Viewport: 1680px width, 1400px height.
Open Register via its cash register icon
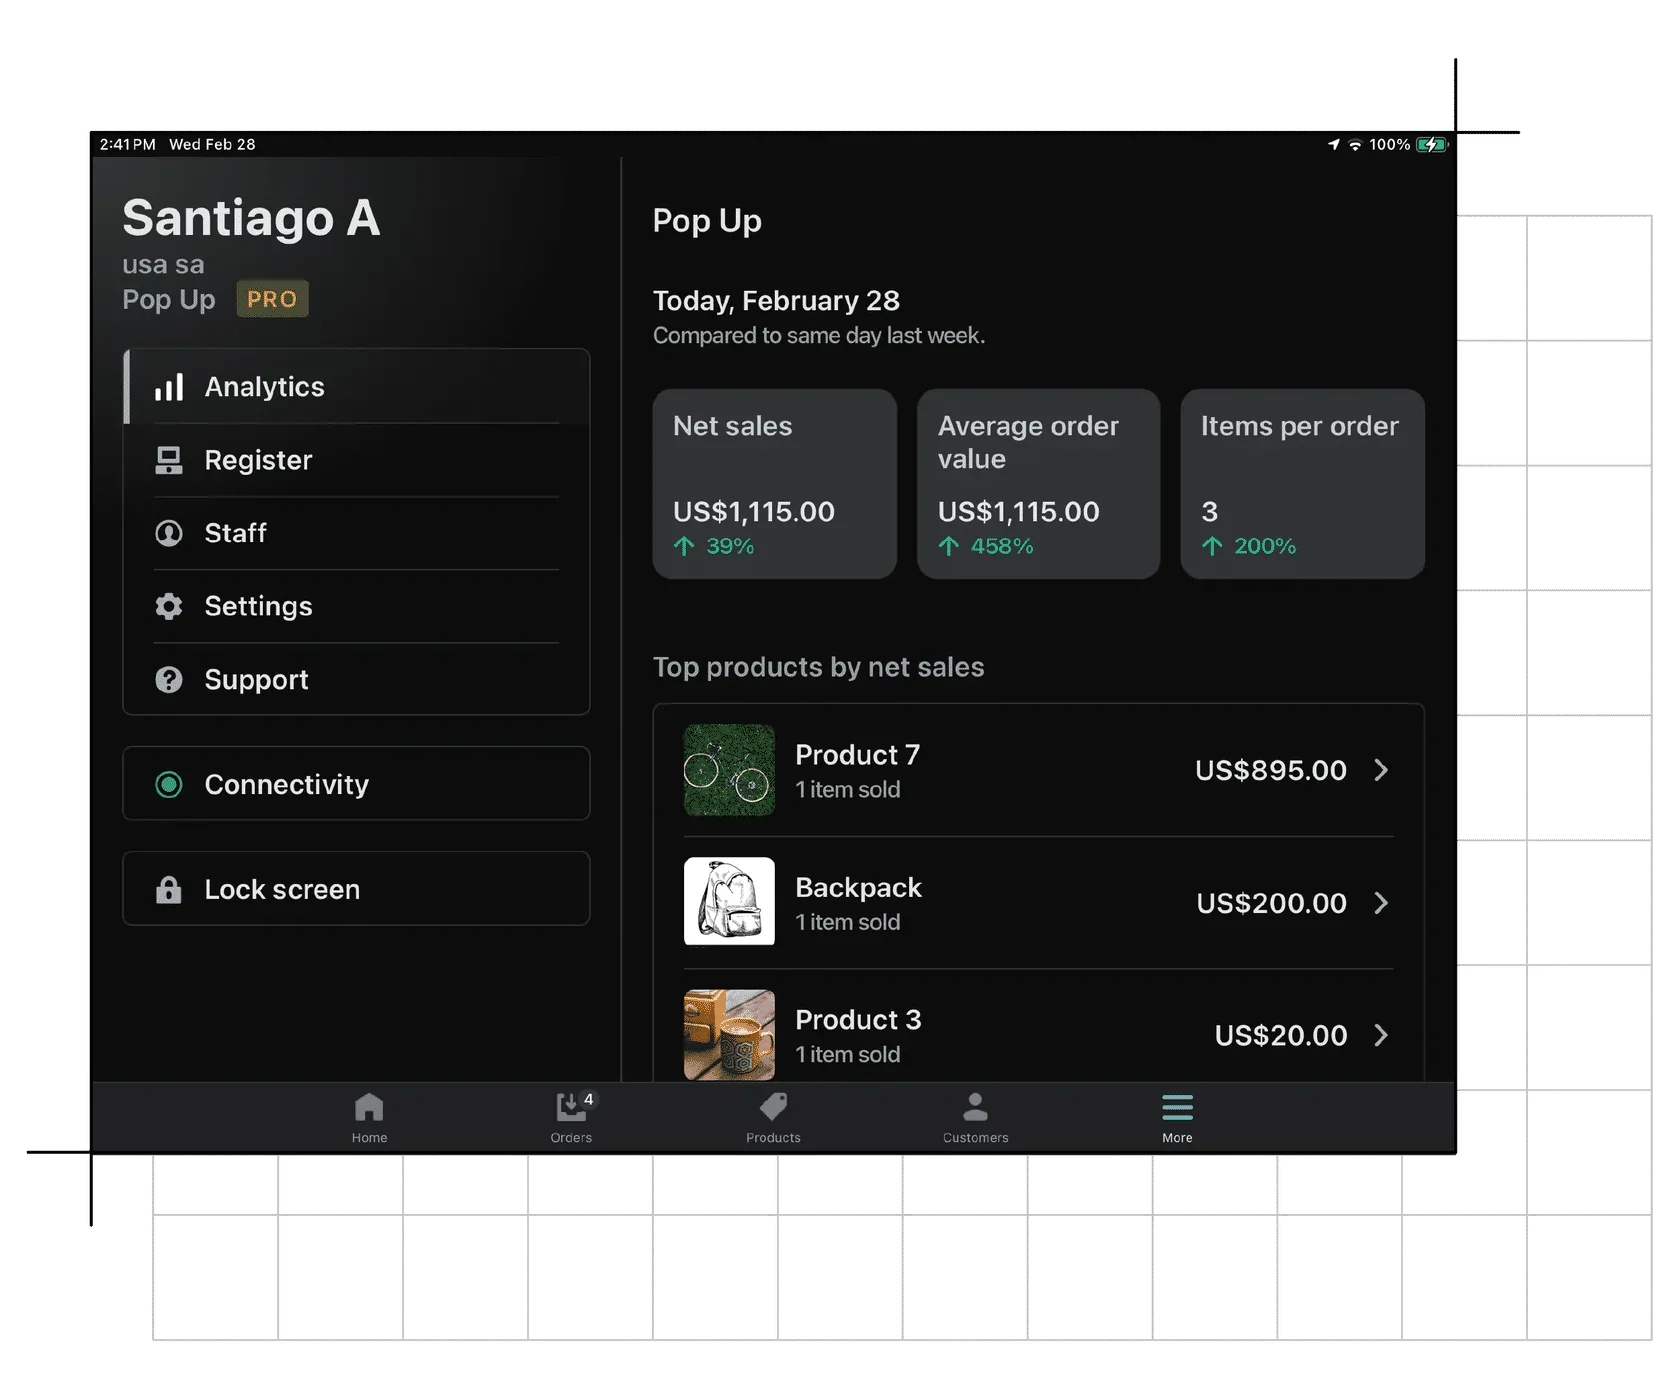tap(169, 460)
